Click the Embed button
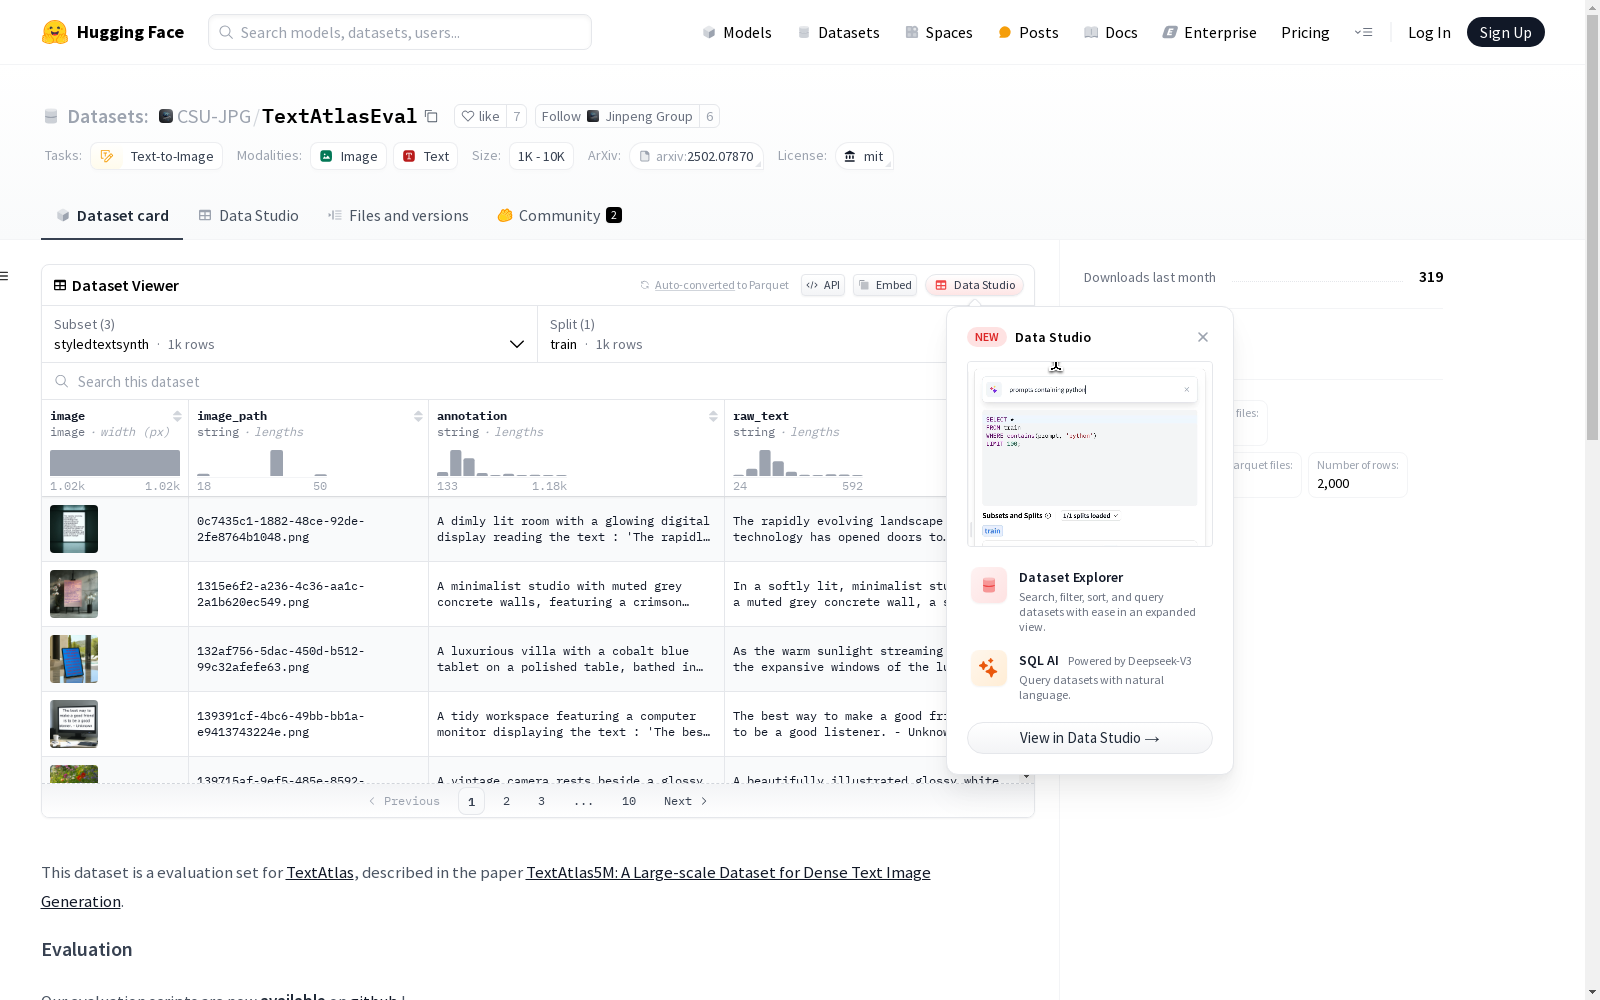The height and width of the screenshot is (1000, 1600). (885, 285)
